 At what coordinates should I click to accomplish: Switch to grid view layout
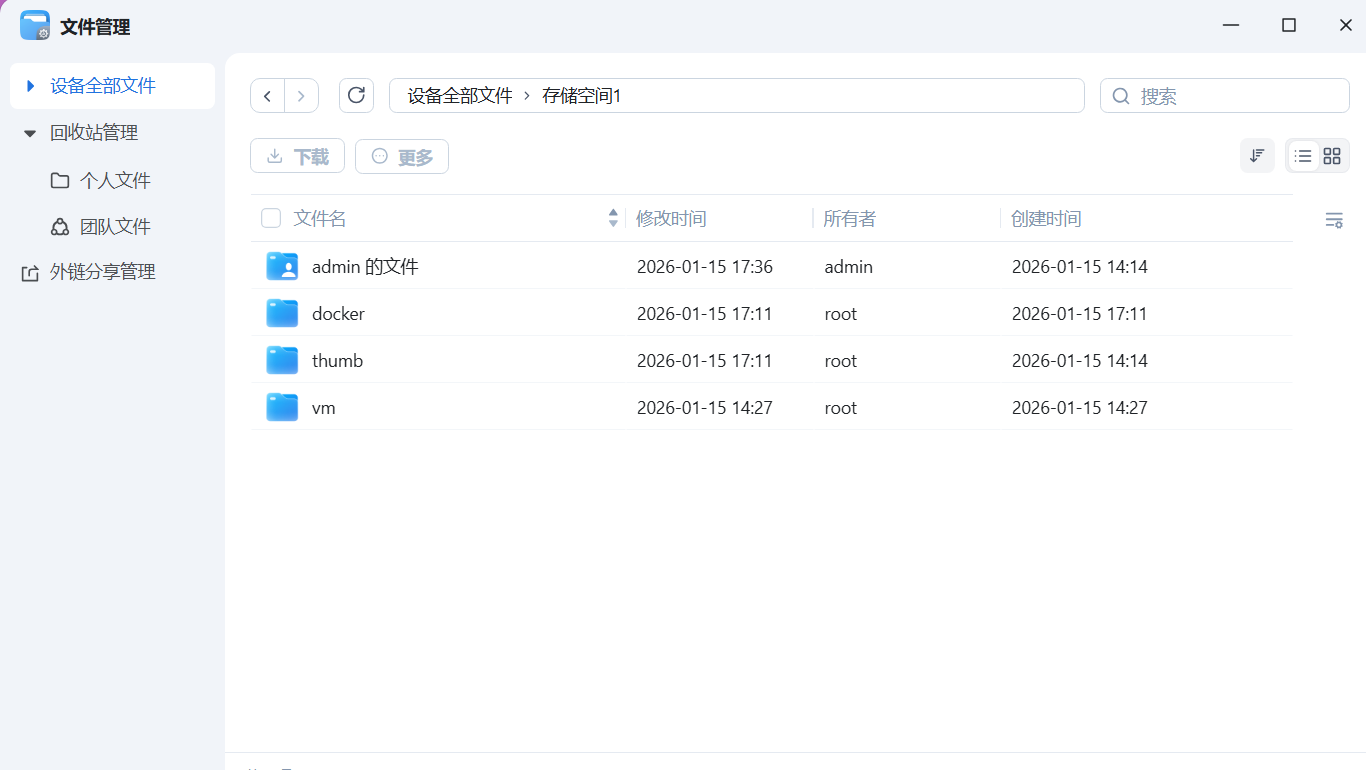1332,156
